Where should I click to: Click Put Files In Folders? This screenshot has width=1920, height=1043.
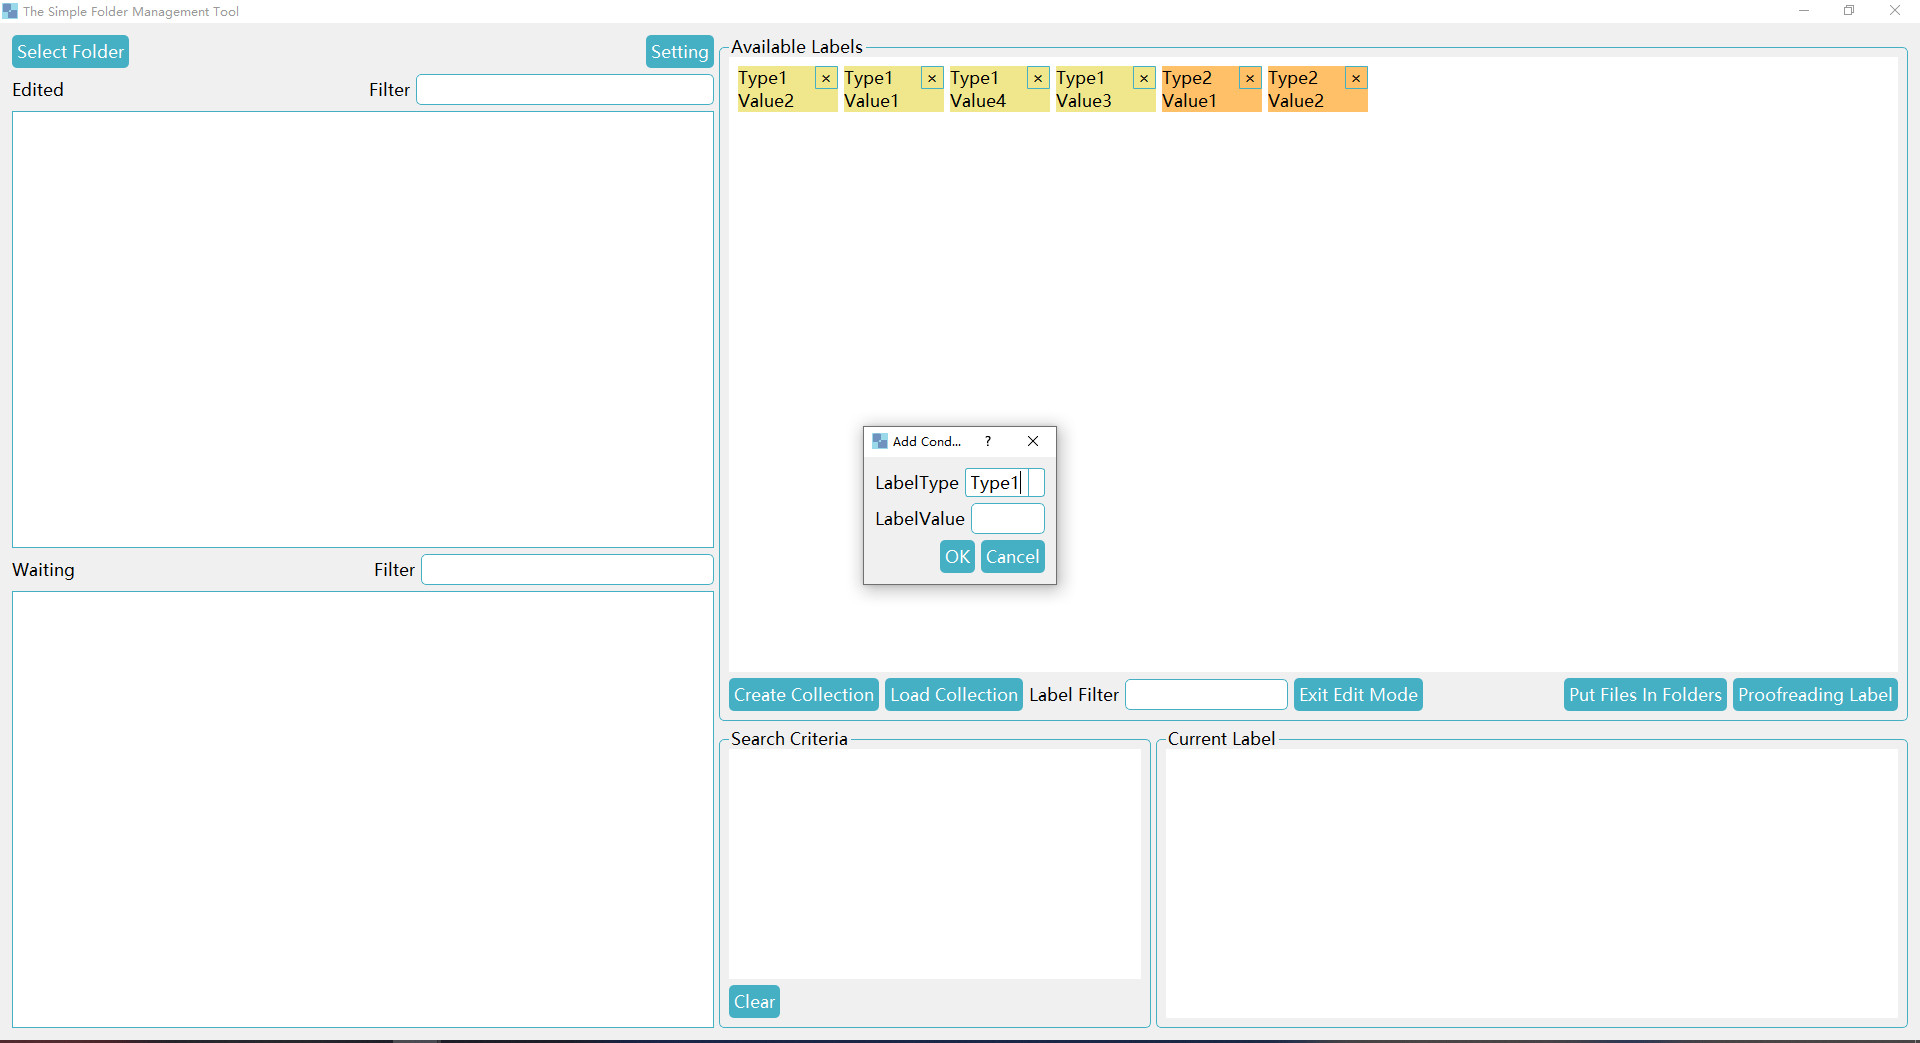[1645, 694]
